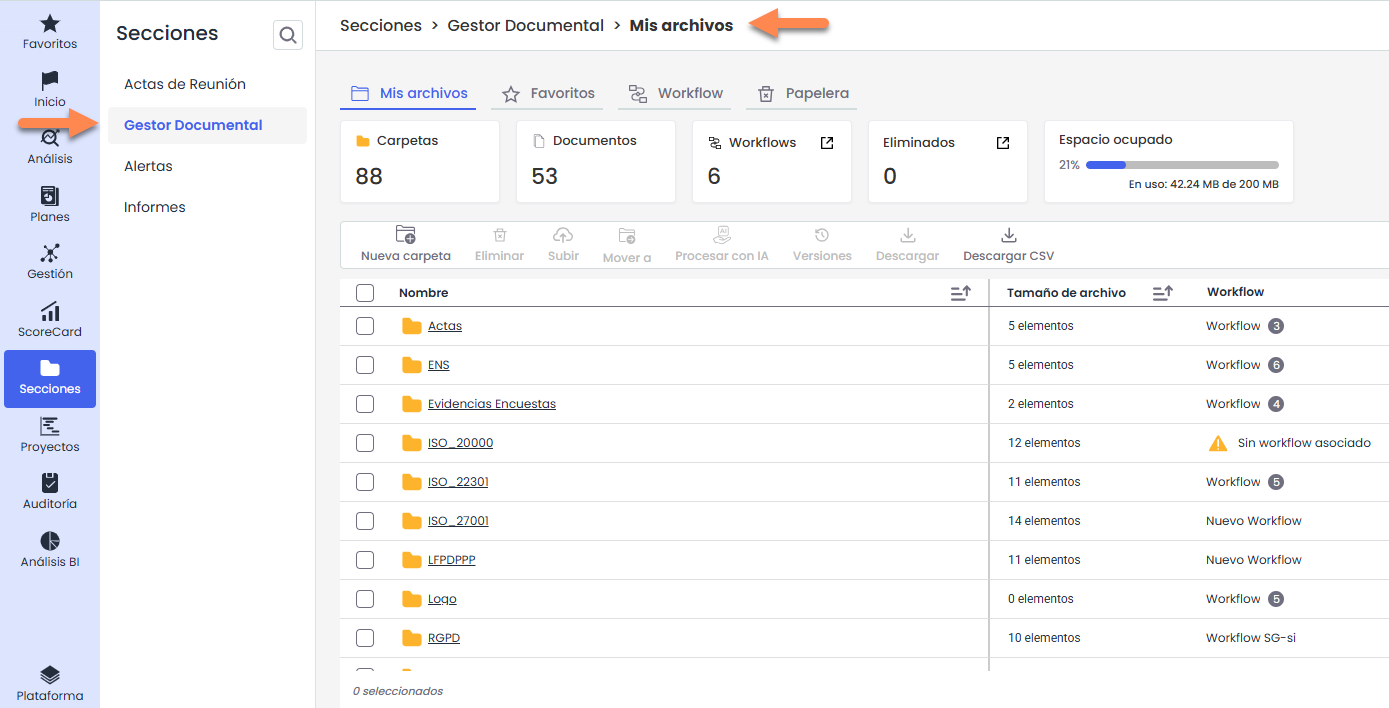The width and height of the screenshot is (1389, 708).
Task: Sort by Tamaño de archivo arrow
Action: pos(1162,293)
